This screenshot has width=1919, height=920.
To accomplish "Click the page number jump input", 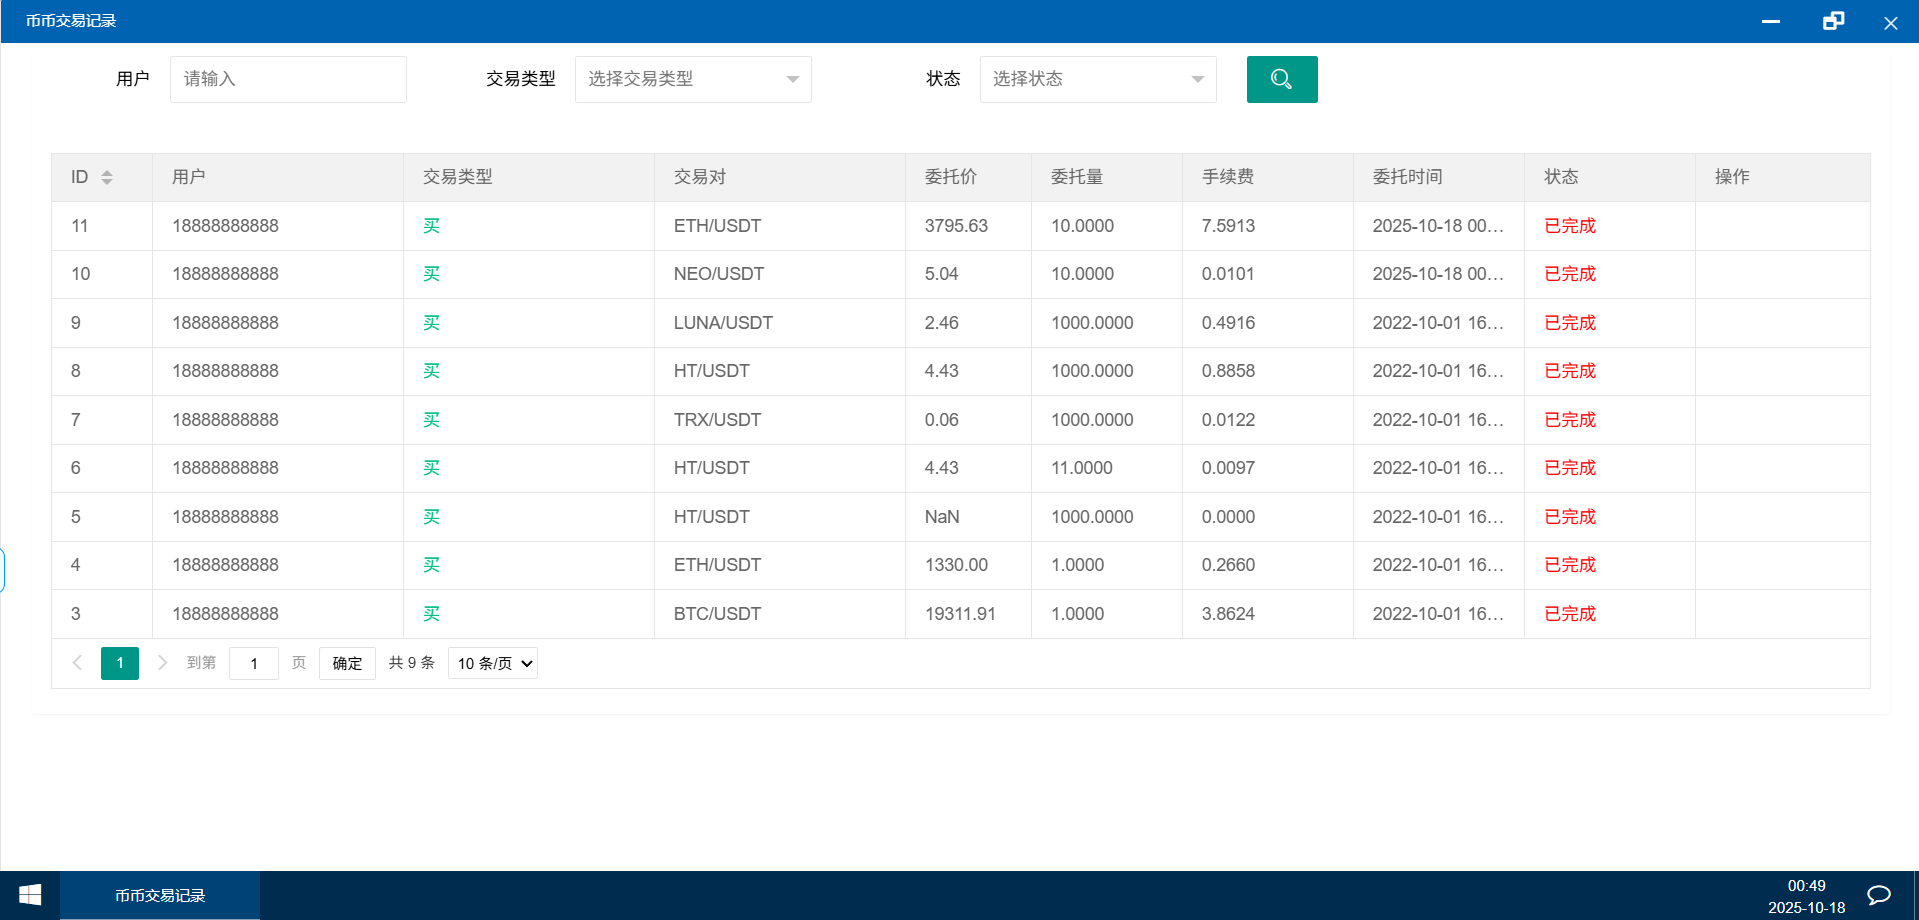I will 254,663.
